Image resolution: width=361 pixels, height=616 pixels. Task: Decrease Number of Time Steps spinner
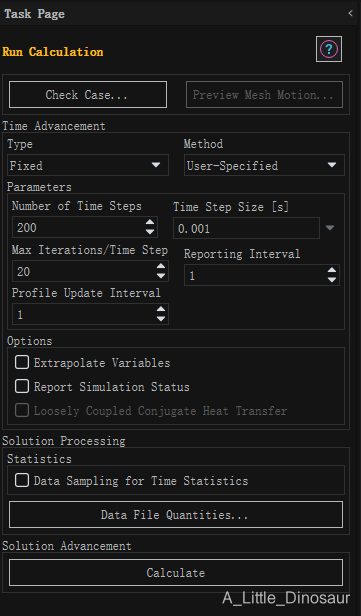coord(150,232)
